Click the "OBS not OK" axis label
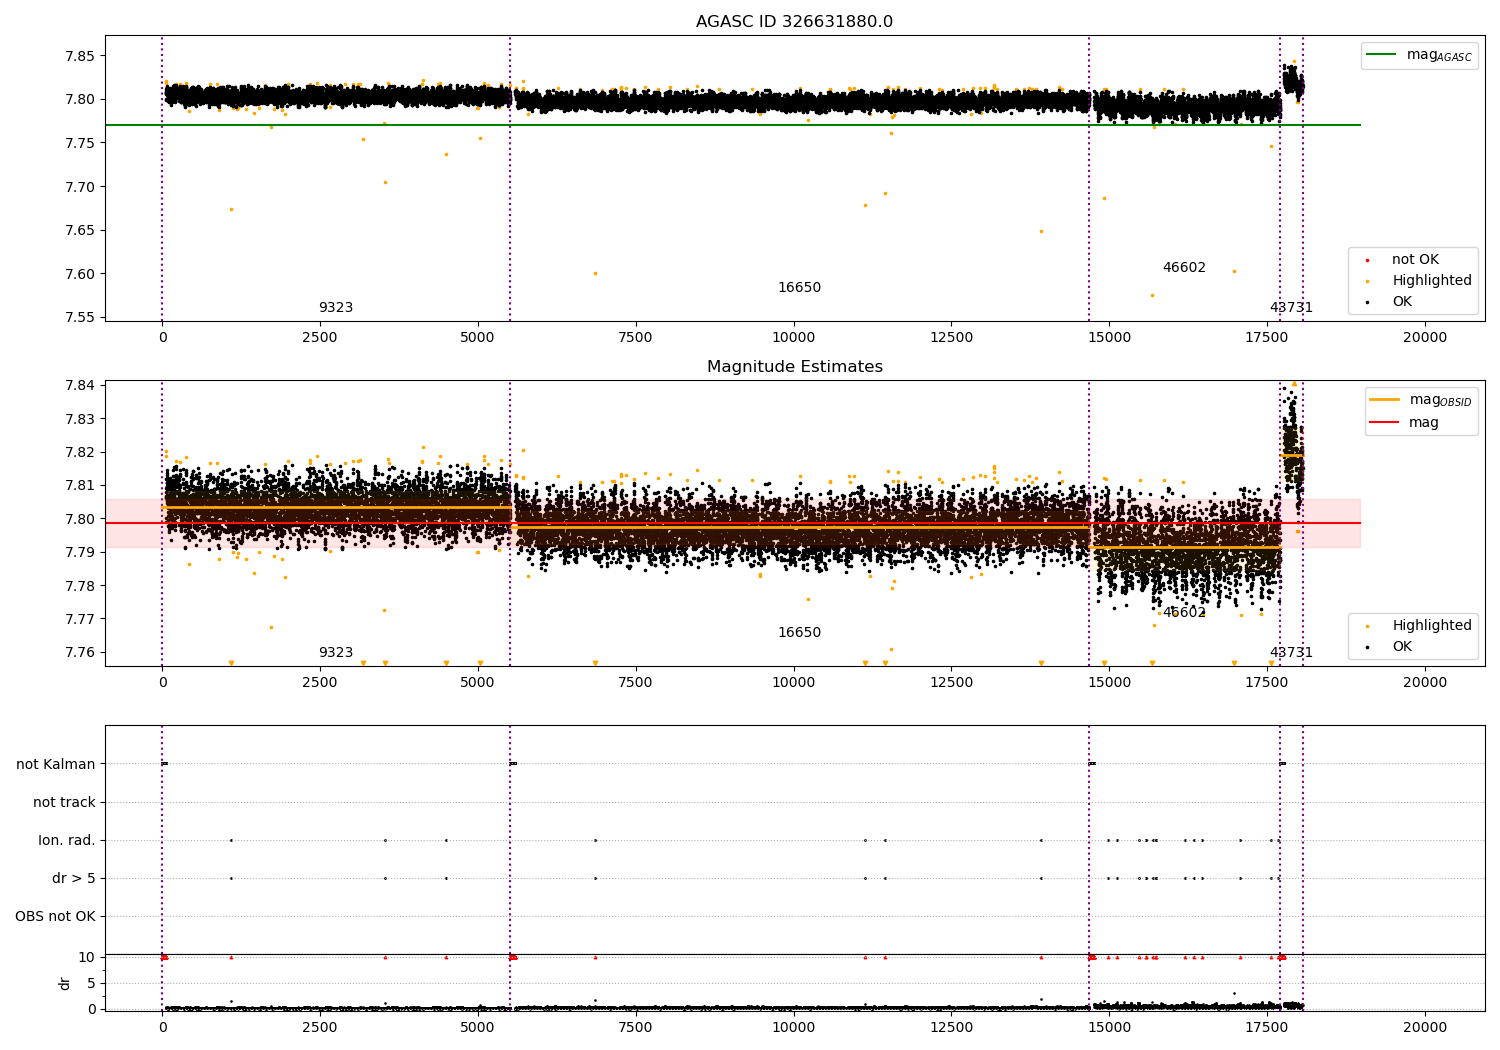Image resolution: width=1500 pixels, height=1050 pixels. coord(55,916)
